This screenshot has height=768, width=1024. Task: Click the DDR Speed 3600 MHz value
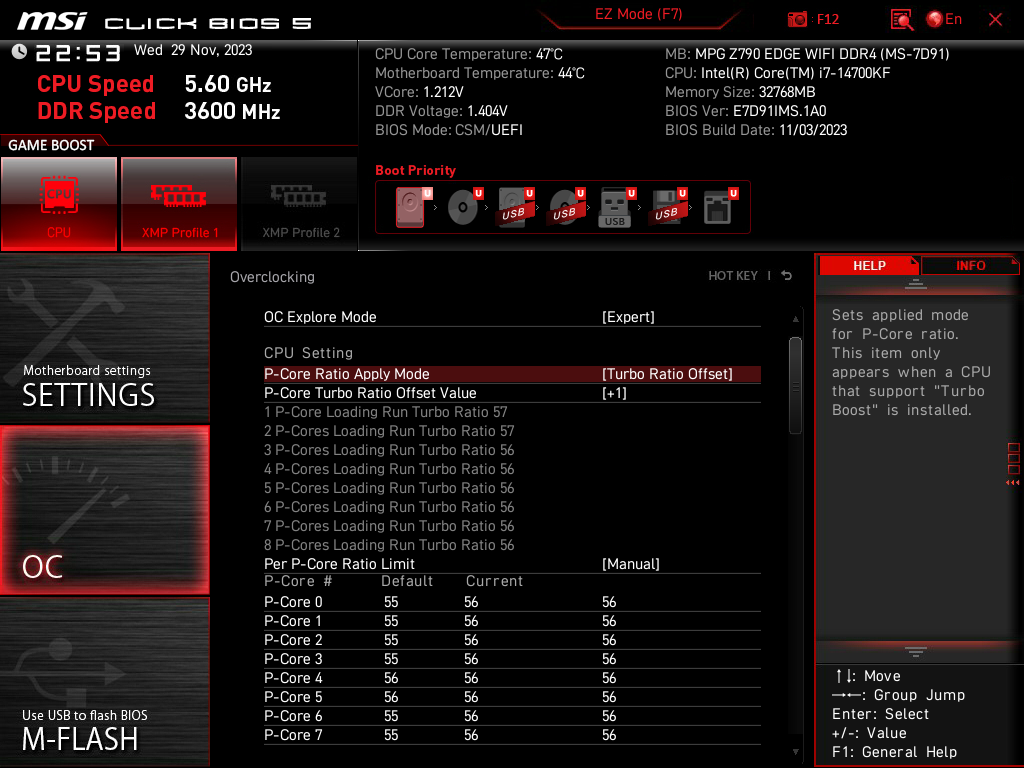(x=232, y=111)
